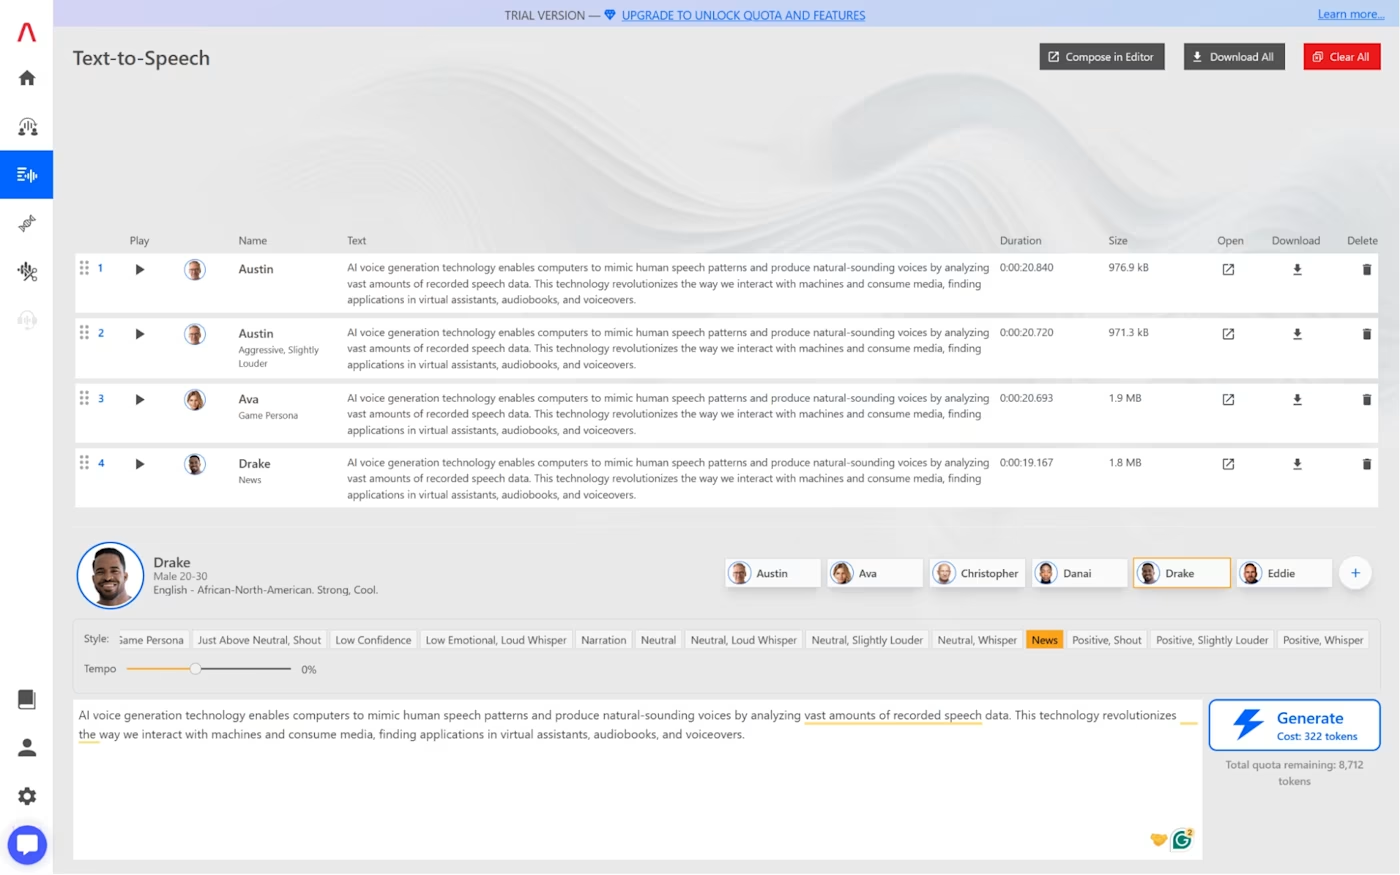Select the Eddie voice chip
The width and height of the screenshot is (1400, 875).
click(1284, 573)
